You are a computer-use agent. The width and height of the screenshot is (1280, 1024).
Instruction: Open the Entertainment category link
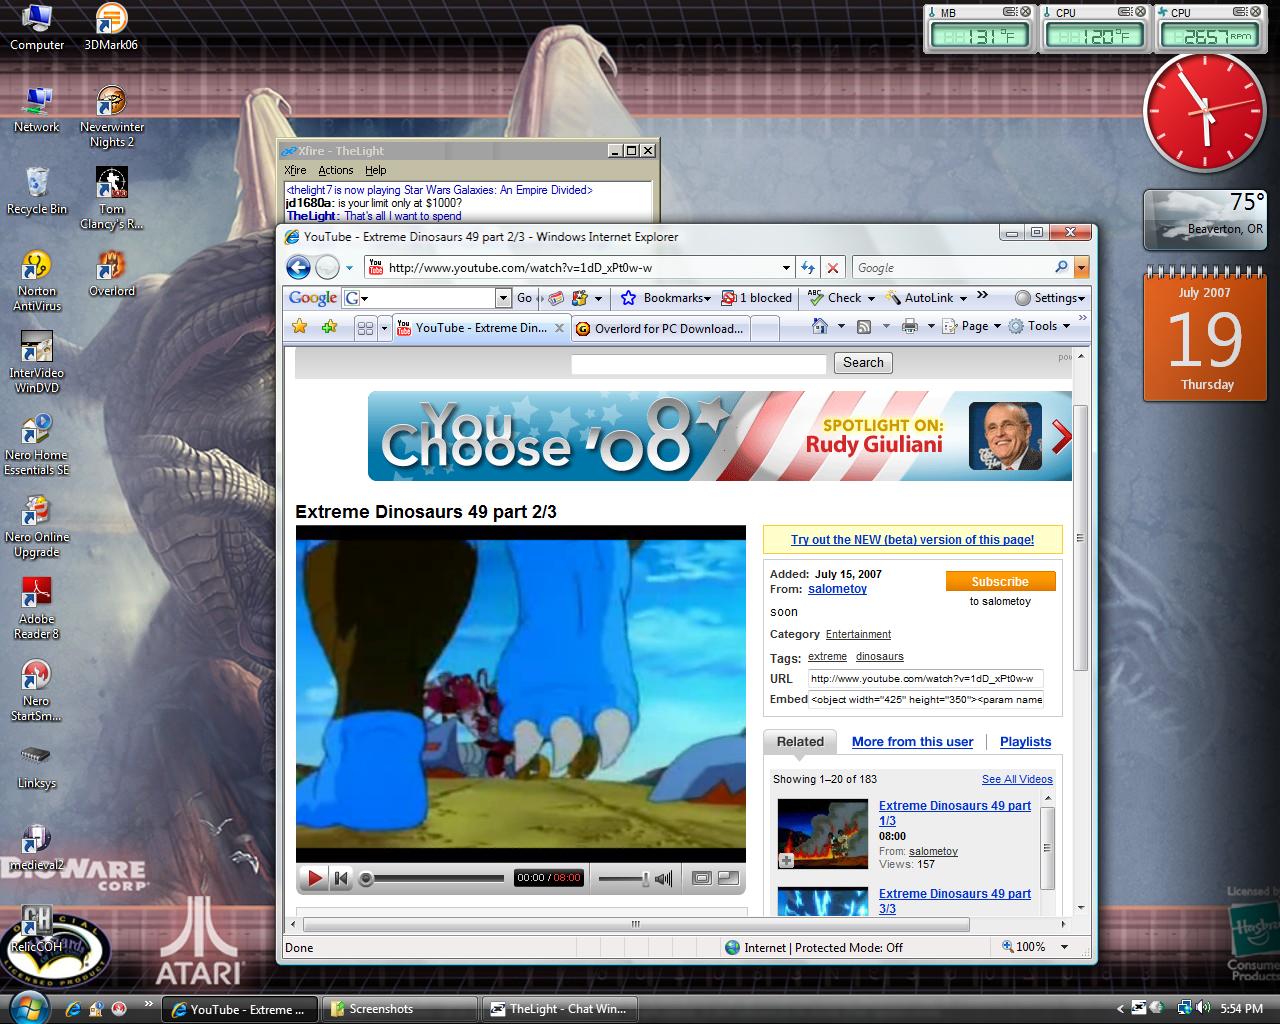tap(858, 634)
